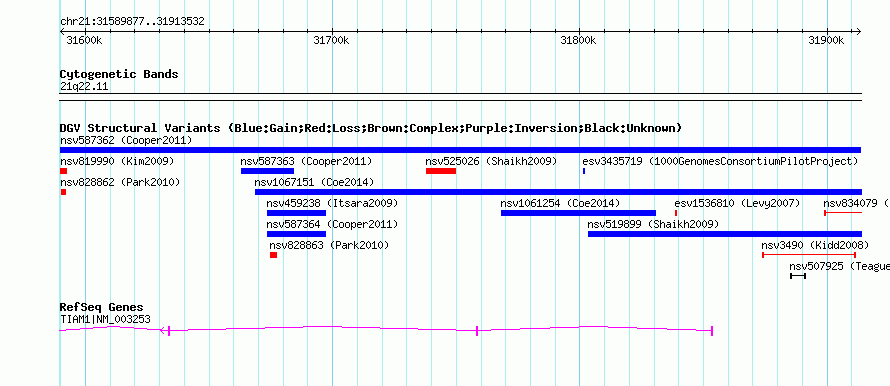Select blue bar under nsv587363
The image size is (890, 386).
pyautogui.click(x=267, y=171)
